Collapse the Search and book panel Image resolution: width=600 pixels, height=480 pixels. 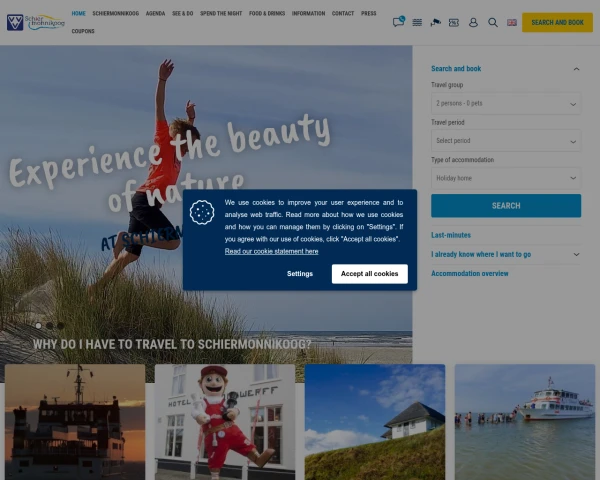(x=576, y=69)
